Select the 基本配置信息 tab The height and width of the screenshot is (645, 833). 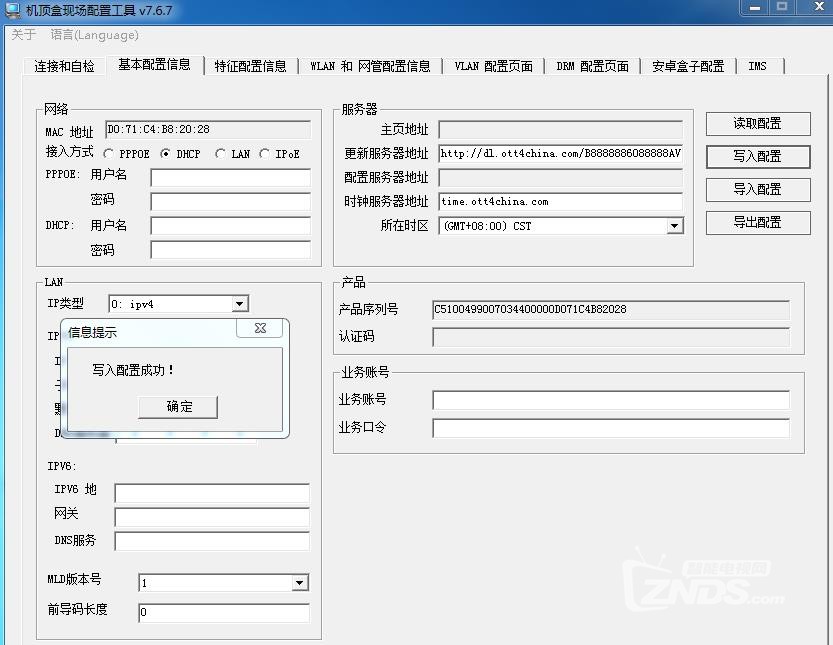(x=155, y=65)
